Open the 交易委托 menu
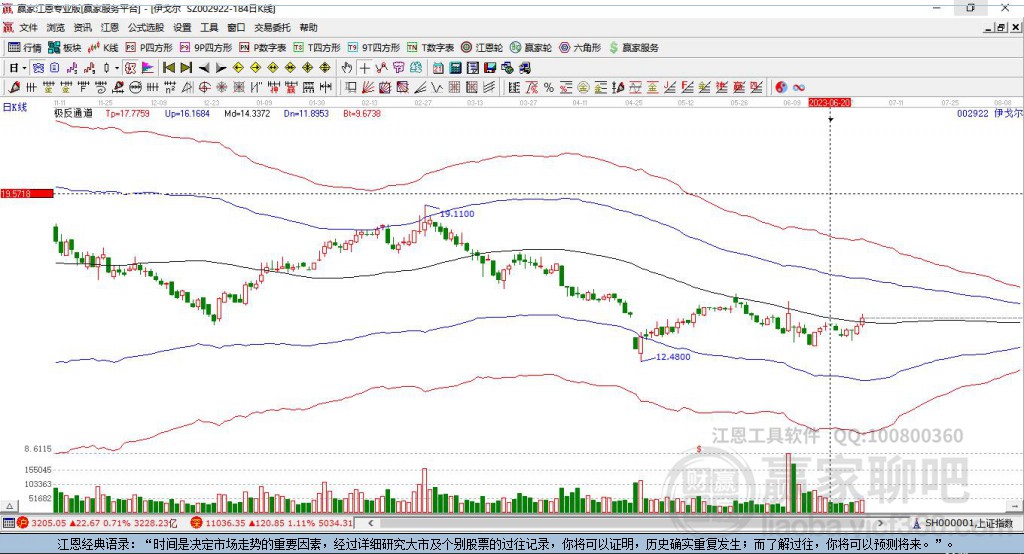Viewport: 1024px width, 554px height. point(272,27)
